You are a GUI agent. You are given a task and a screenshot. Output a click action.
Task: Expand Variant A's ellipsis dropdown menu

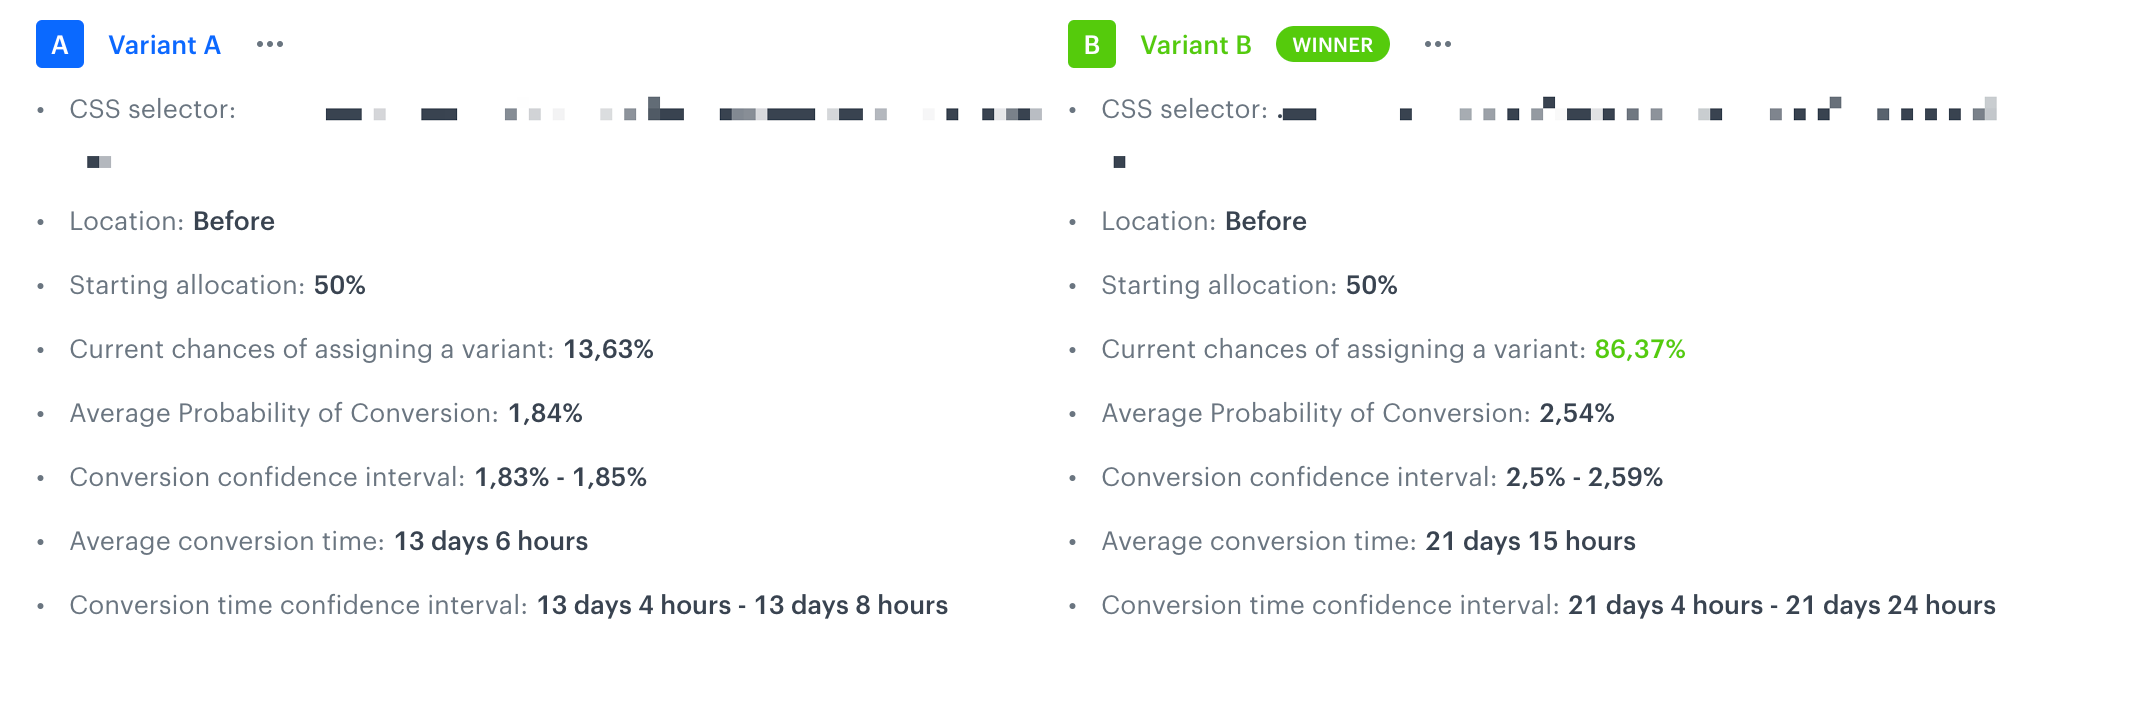click(x=271, y=44)
